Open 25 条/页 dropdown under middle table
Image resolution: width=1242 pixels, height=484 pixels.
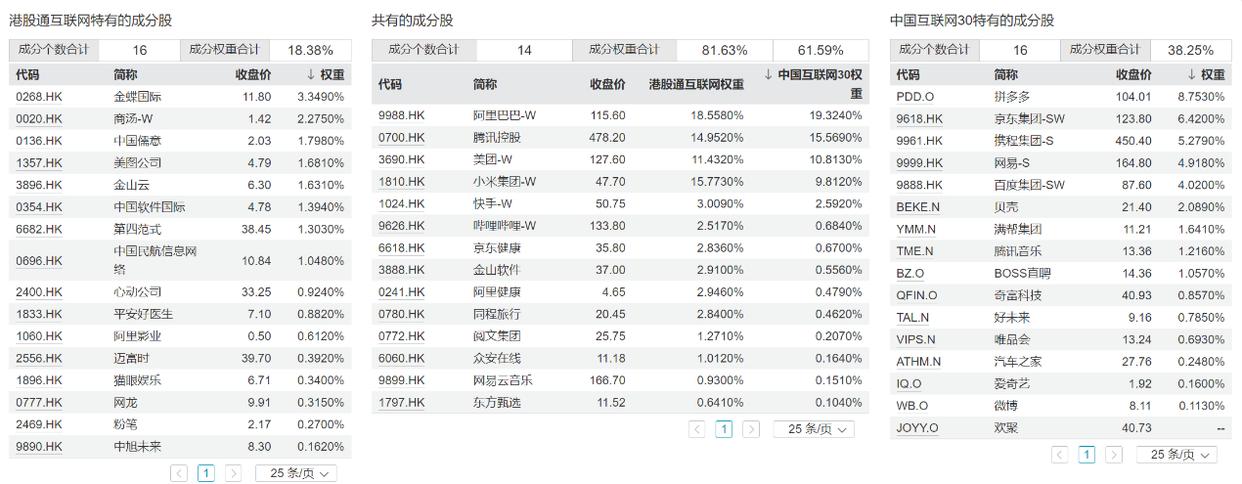pos(814,429)
